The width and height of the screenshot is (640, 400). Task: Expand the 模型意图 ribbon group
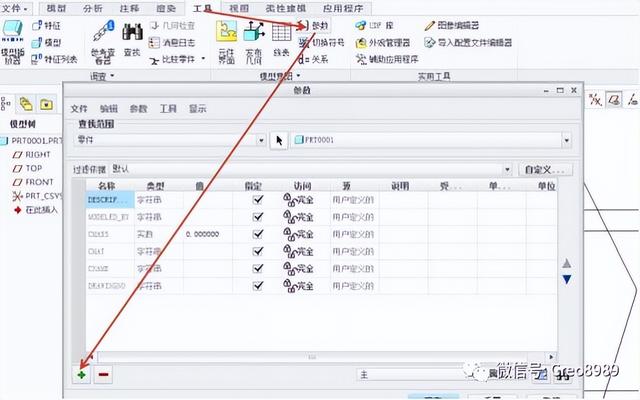(x=280, y=76)
